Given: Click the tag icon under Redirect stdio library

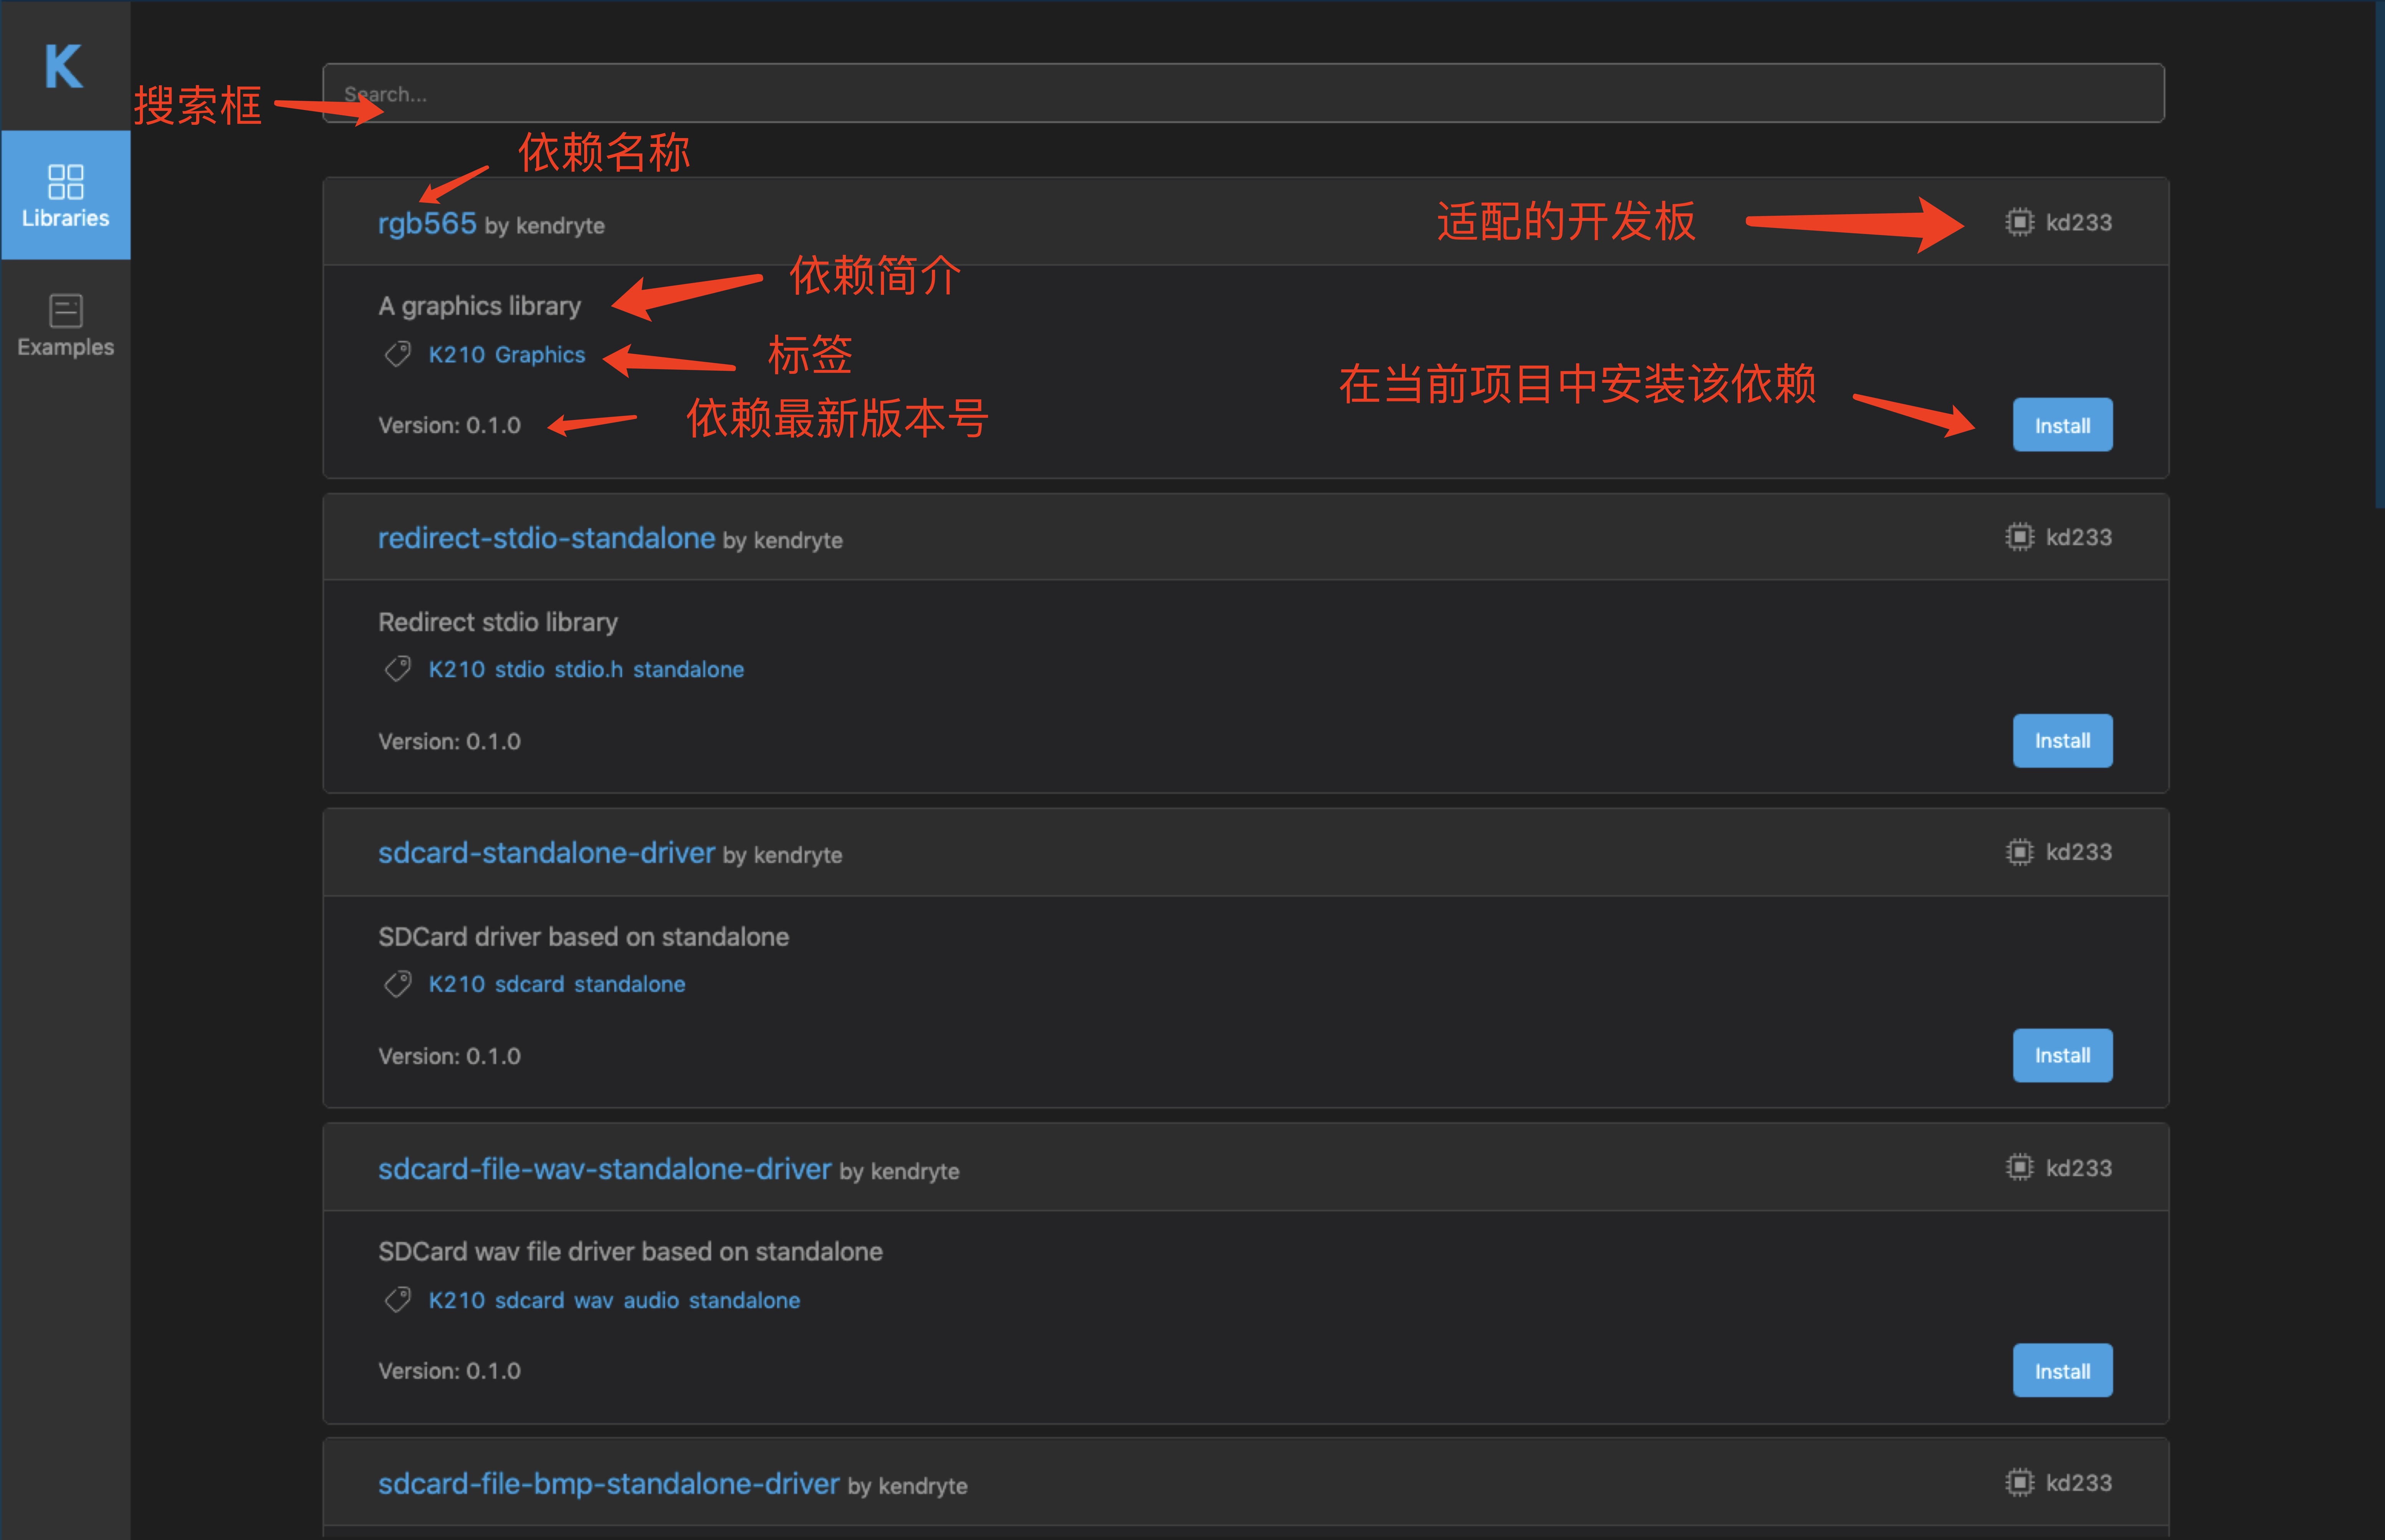Looking at the screenshot, I should coord(398,669).
